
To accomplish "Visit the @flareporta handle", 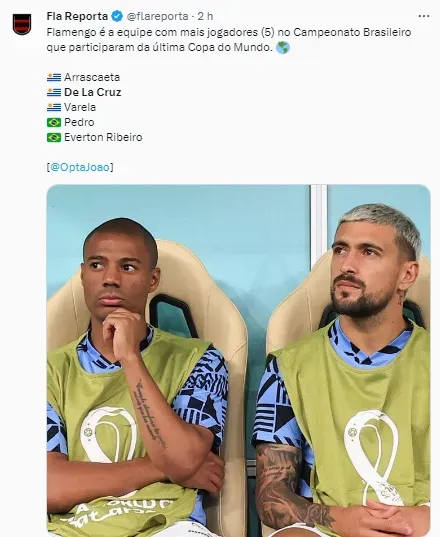I will click(158, 16).
